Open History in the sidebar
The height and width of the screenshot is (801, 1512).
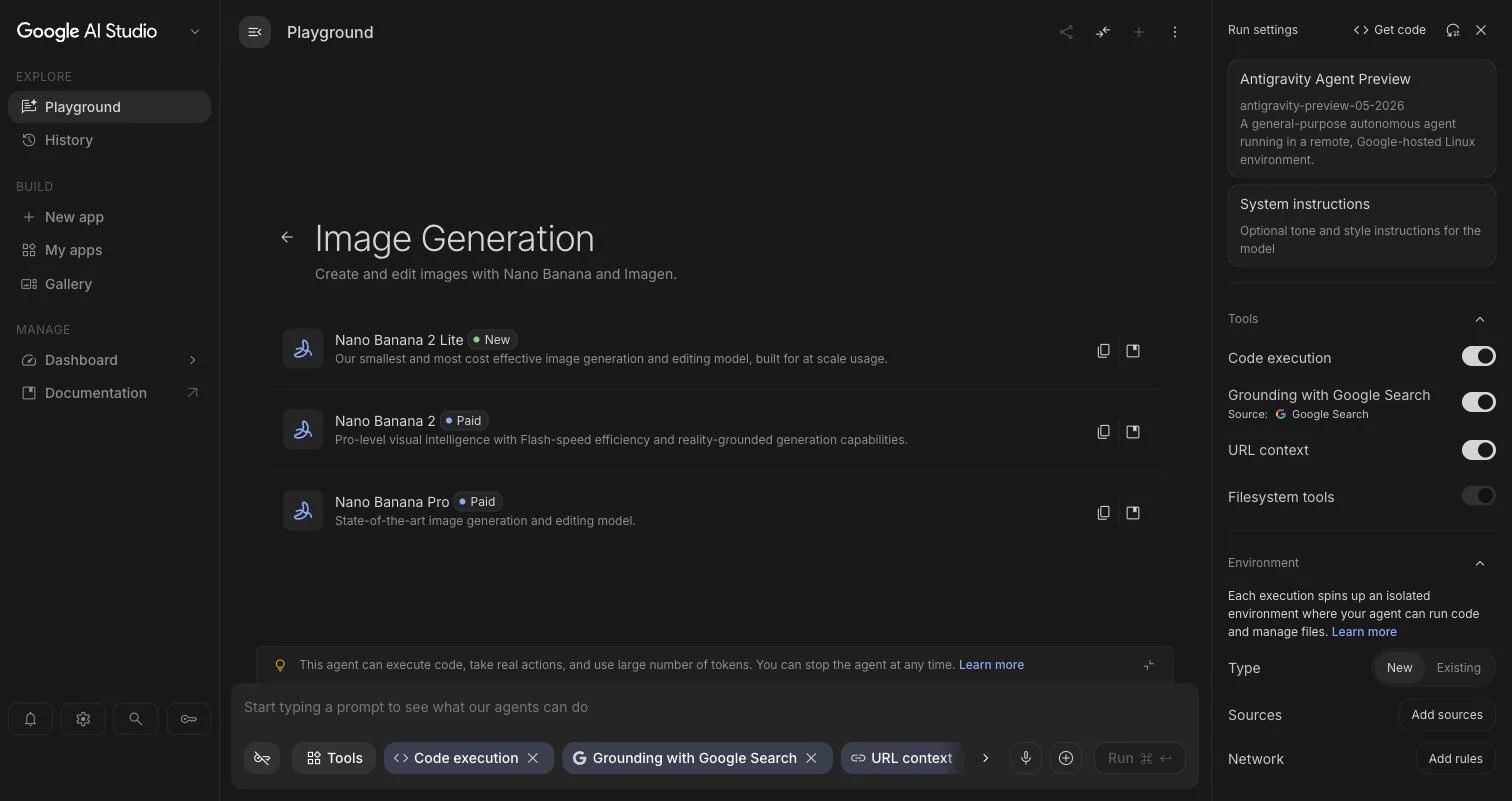point(110,140)
